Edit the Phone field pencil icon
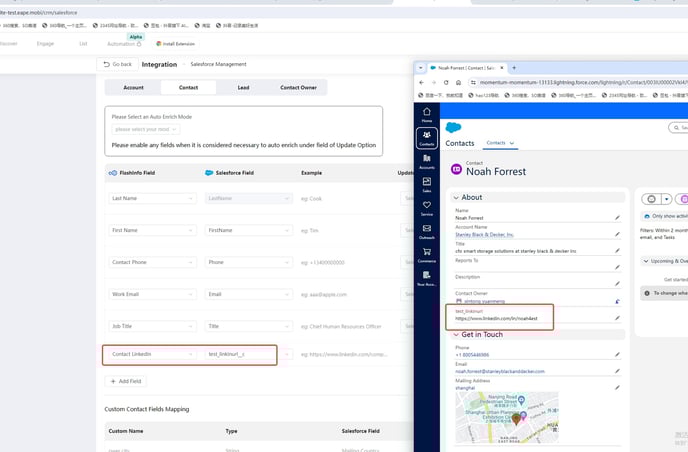 (x=617, y=354)
